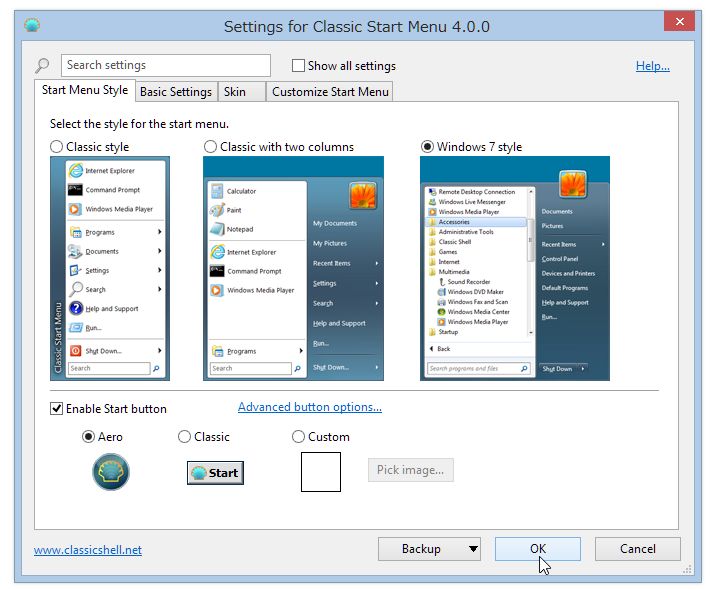The width and height of the screenshot is (713, 590).
Task: Select Classic with two columns option
Action: (x=210, y=147)
